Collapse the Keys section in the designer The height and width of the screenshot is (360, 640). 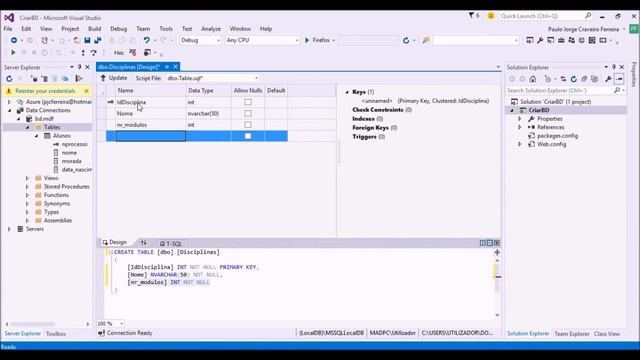[347, 92]
